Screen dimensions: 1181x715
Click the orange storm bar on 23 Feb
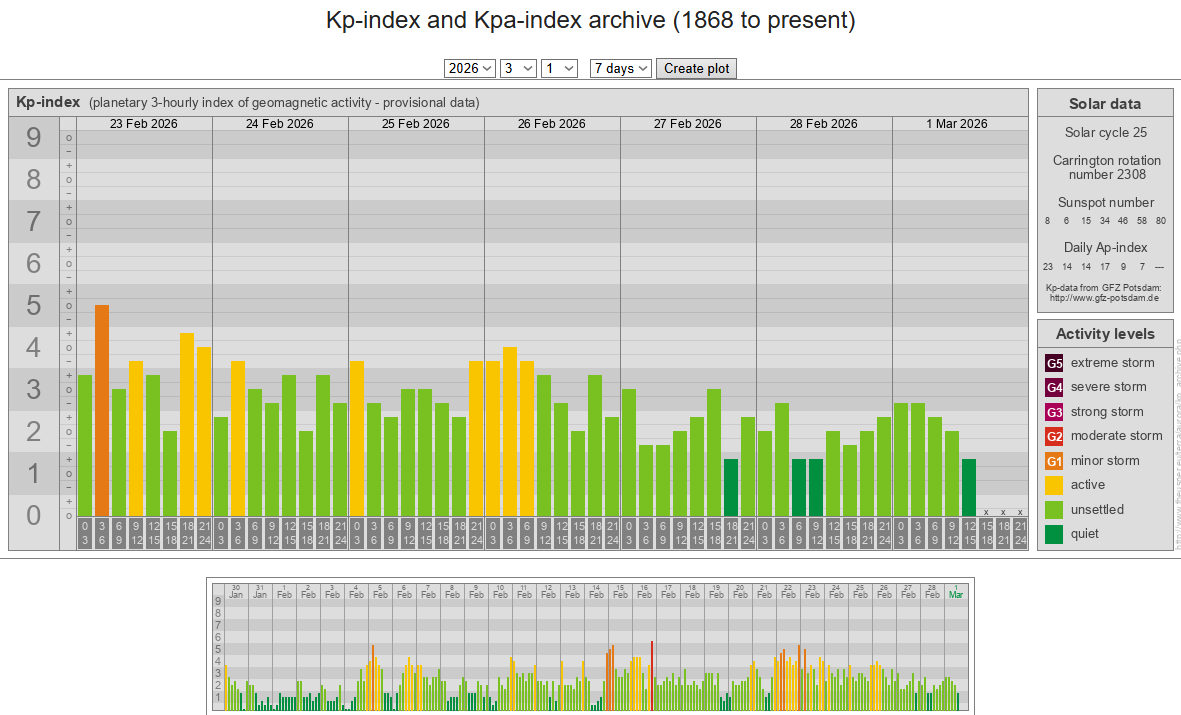click(102, 410)
